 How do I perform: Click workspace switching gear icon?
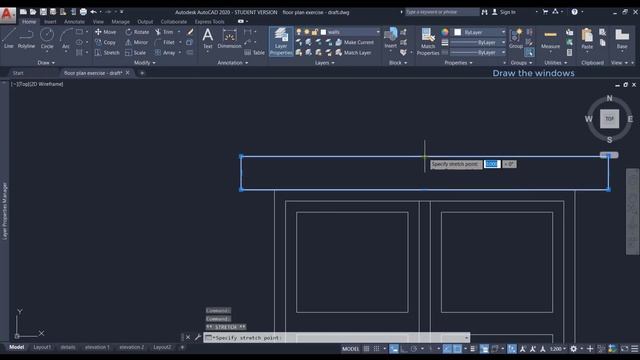click(x=573, y=349)
